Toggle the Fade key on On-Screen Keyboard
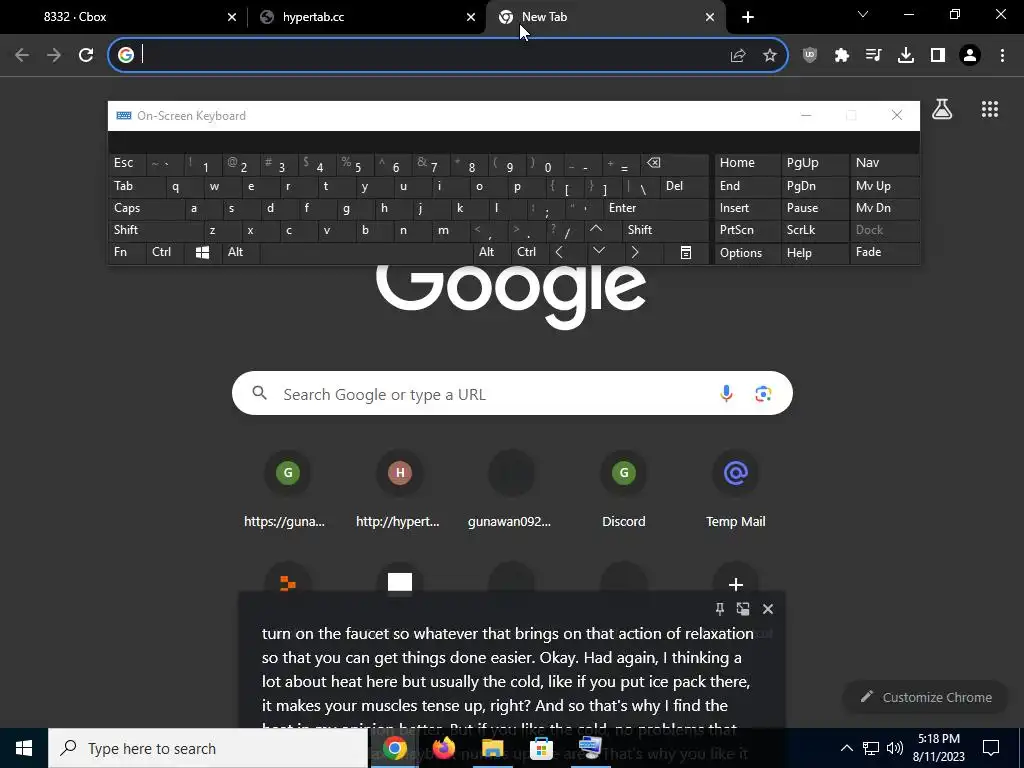The width and height of the screenshot is (1024, 768). [884, 252]
